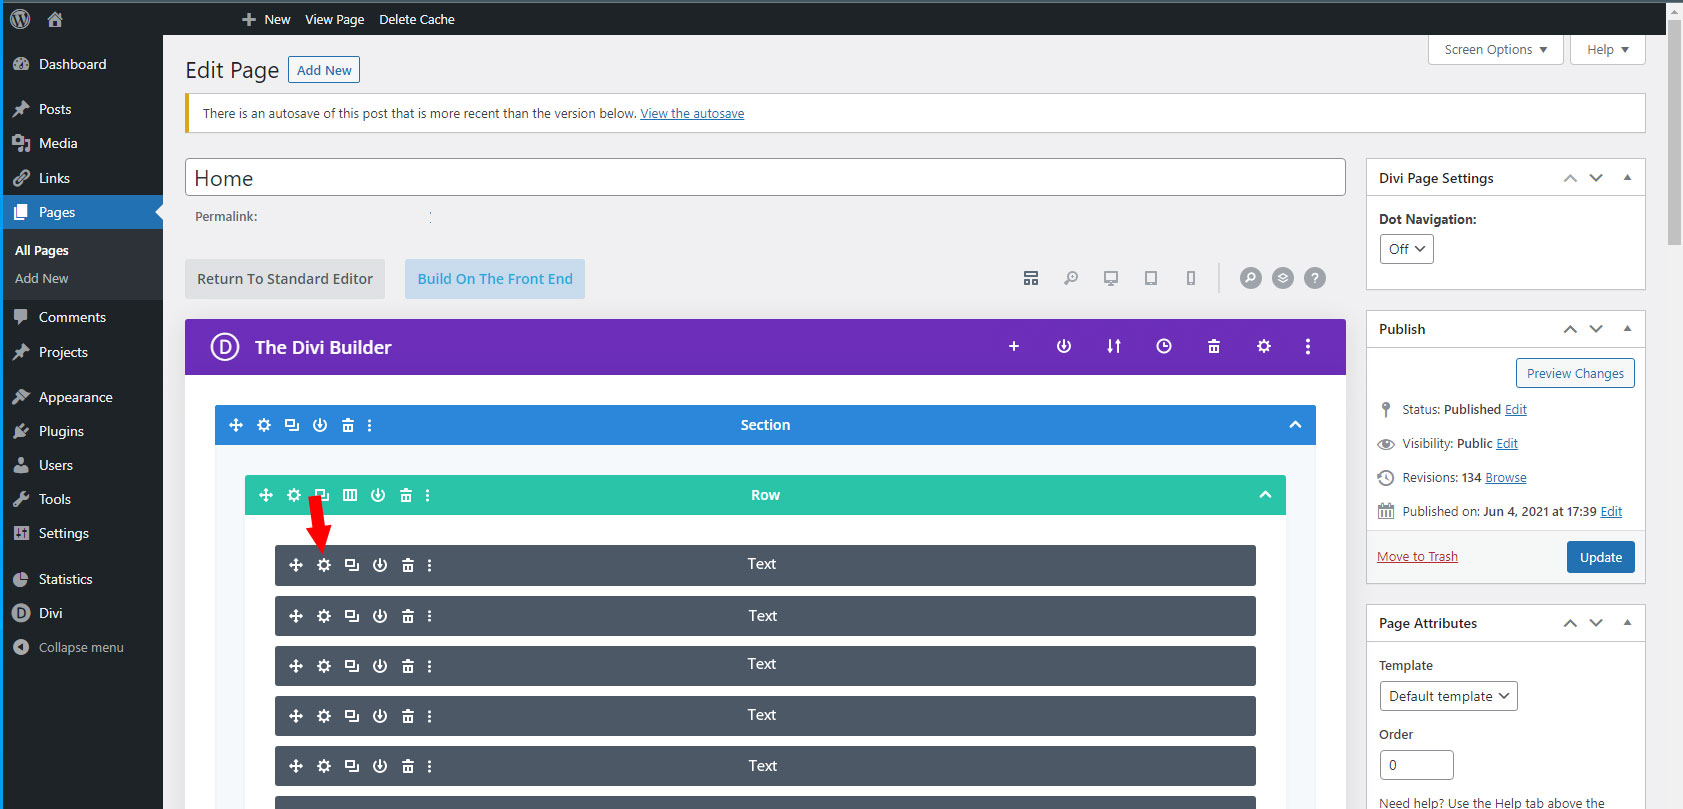
Task: Open more options dots of the Section
Action: click(x=370, y=425)
